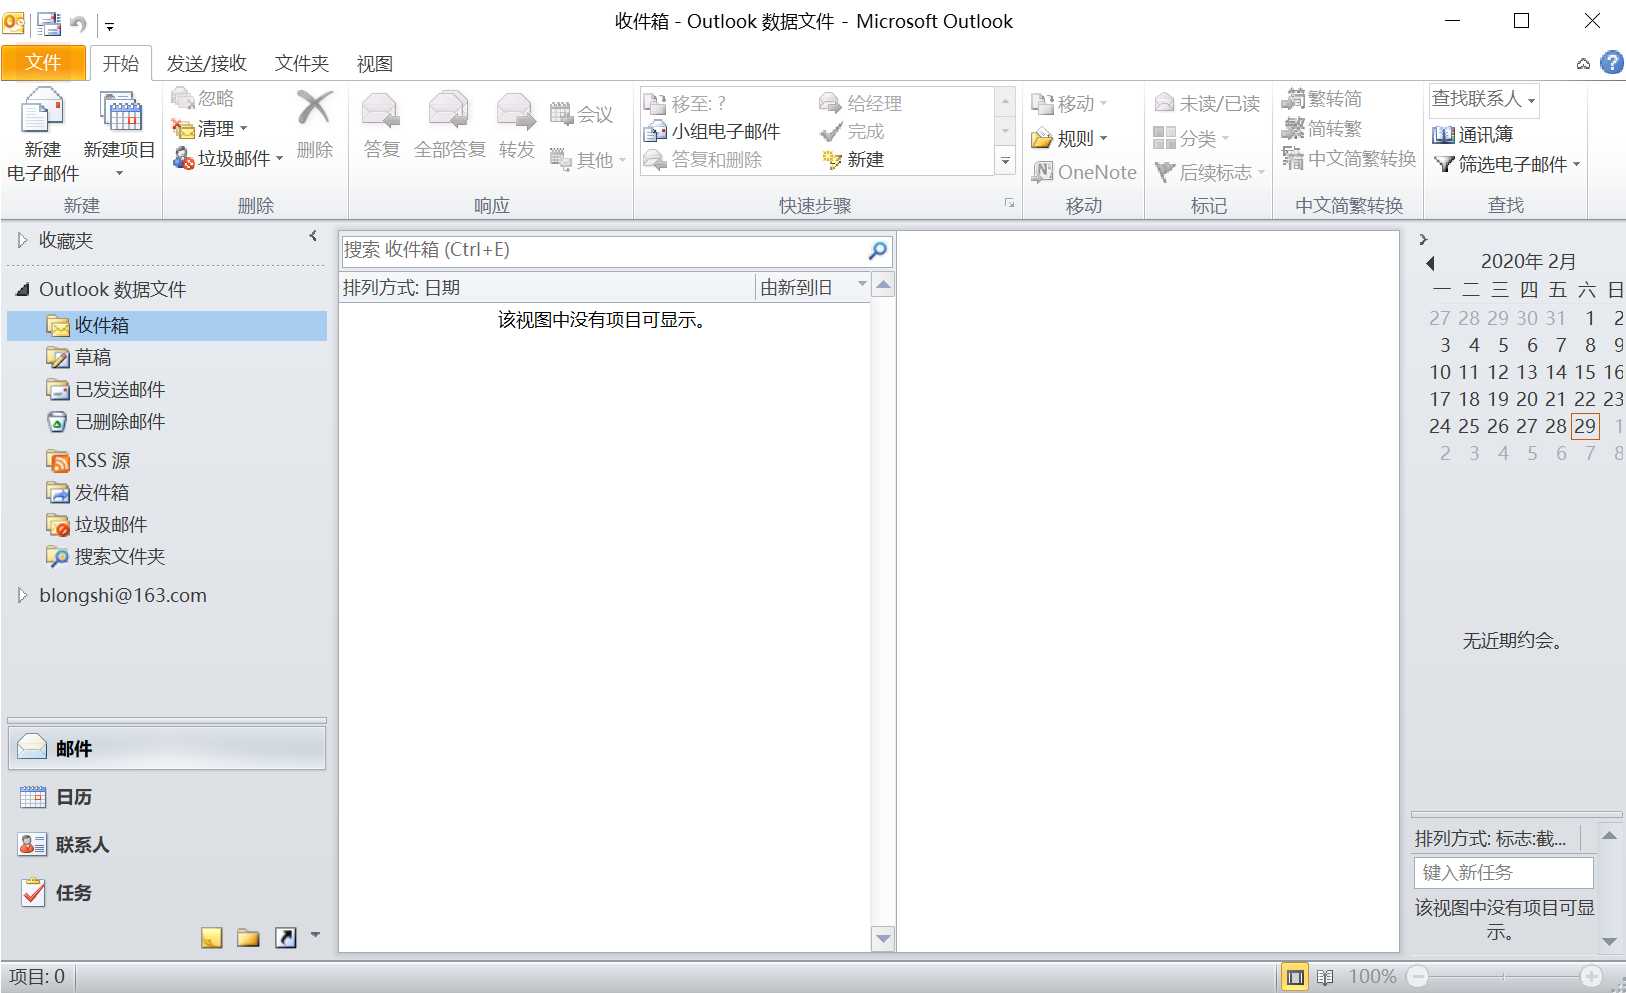
Task: Click the Type a new task (键入新任务) field
Action: [1503, 872]
